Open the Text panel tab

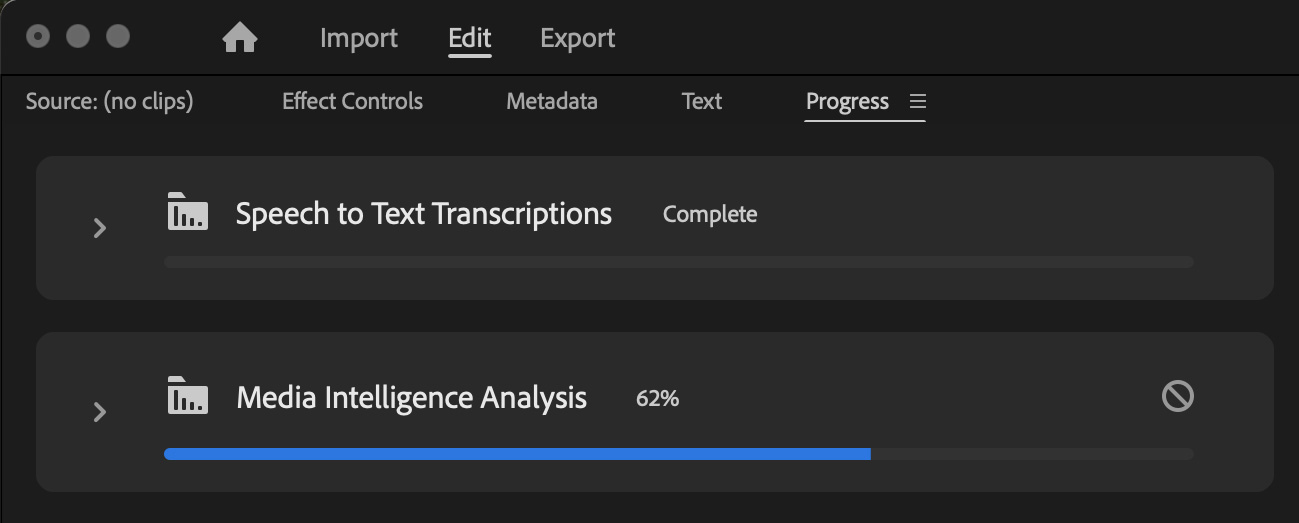click(x=702, y=101)
